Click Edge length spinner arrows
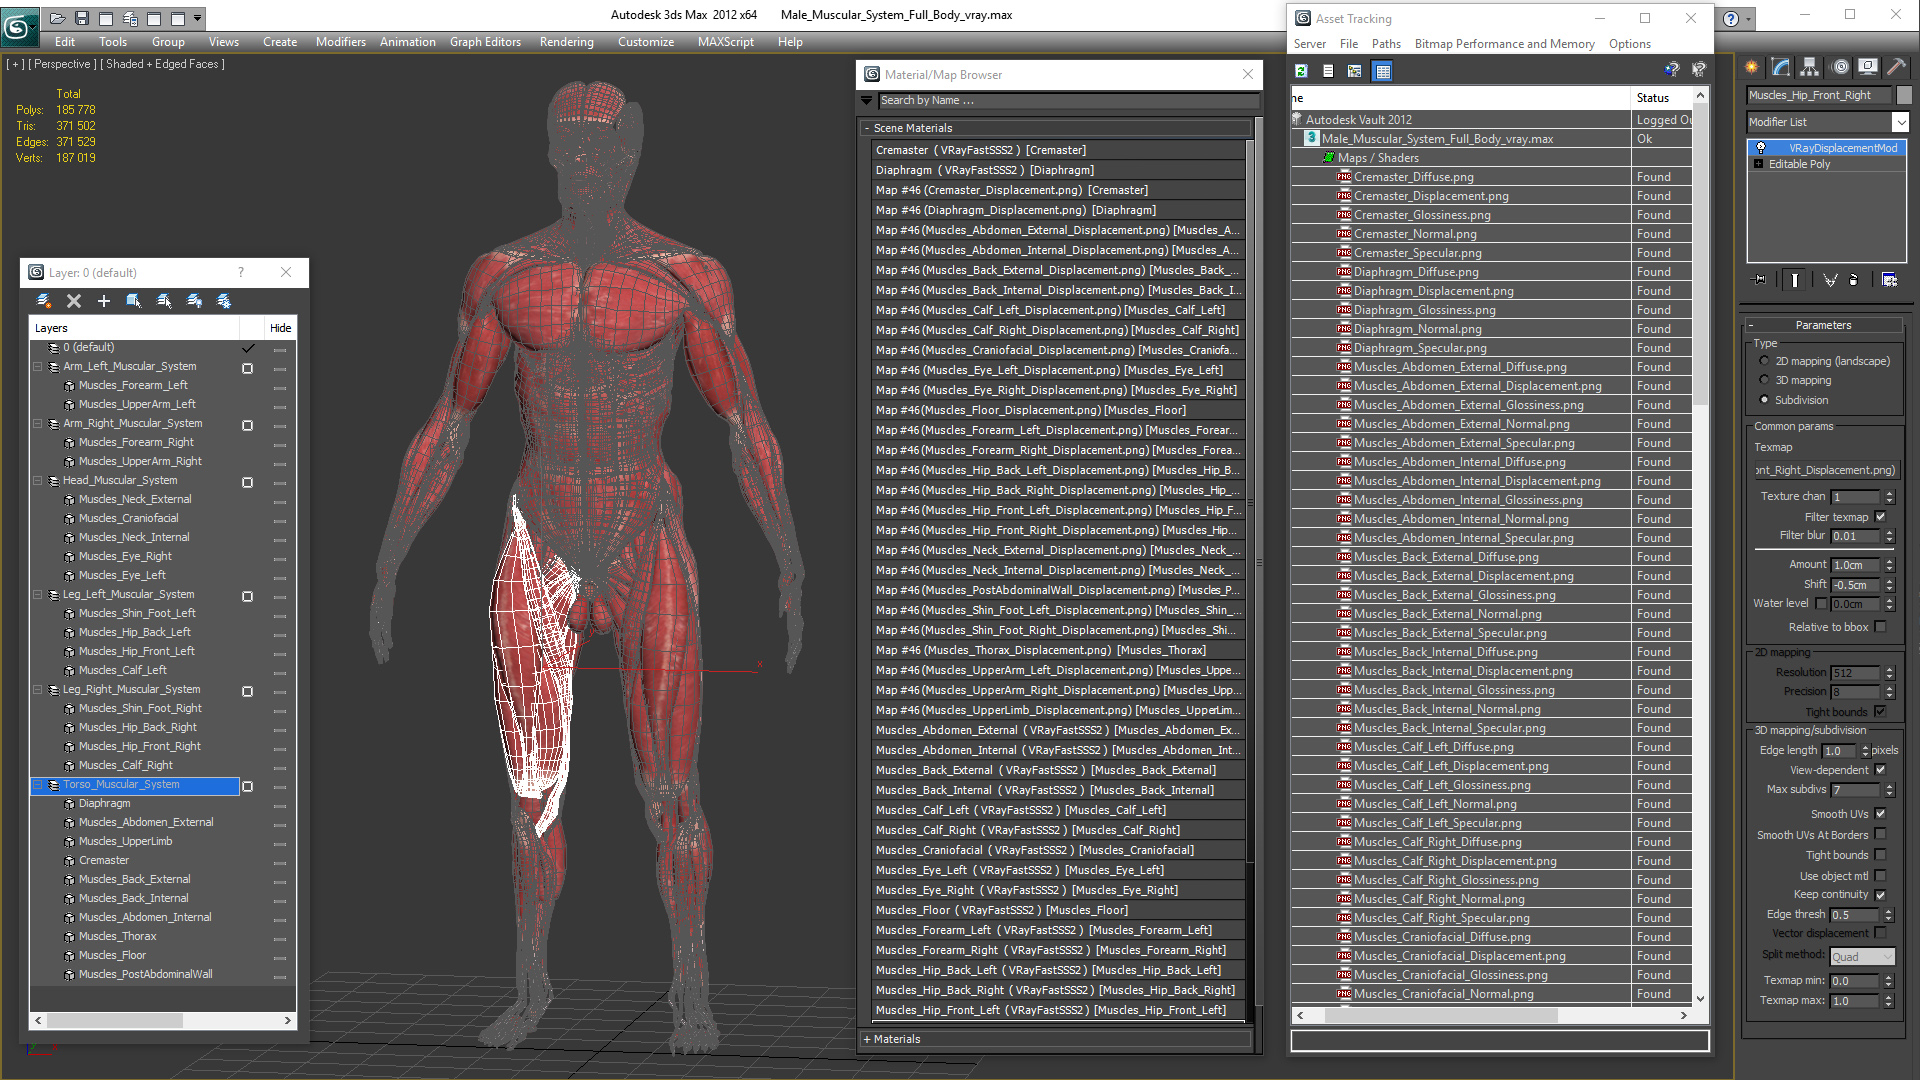The image size is (1920, 1080). pos(1865,751)
